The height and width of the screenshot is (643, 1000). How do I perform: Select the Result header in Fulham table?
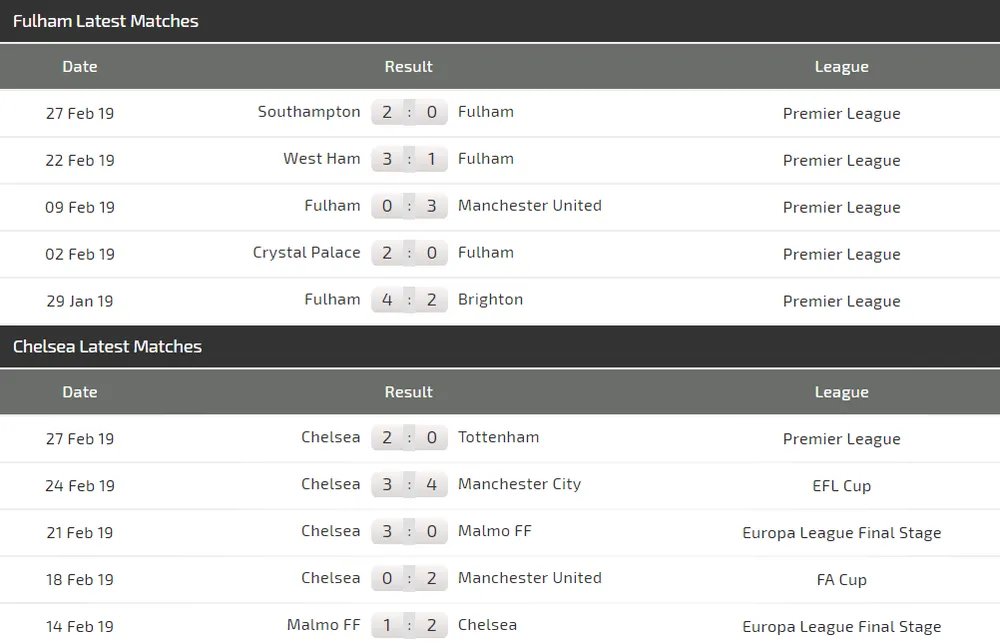coord(408,67)
